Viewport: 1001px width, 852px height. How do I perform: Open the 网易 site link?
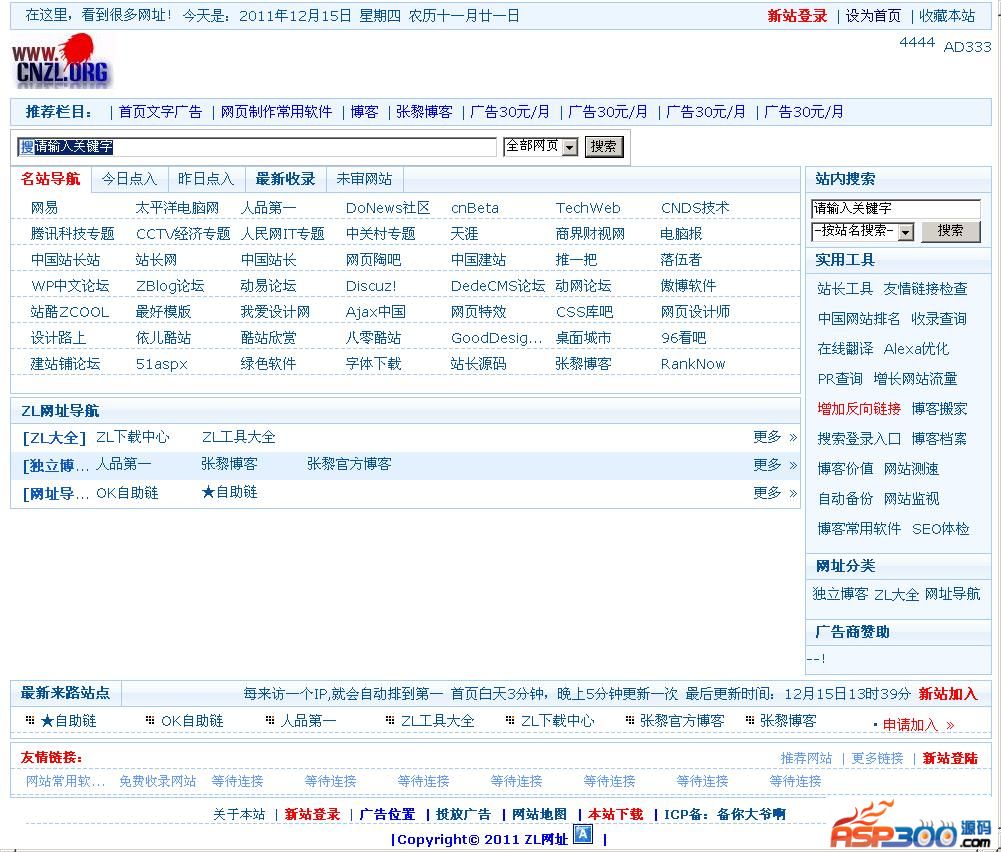tap(44, 208)
